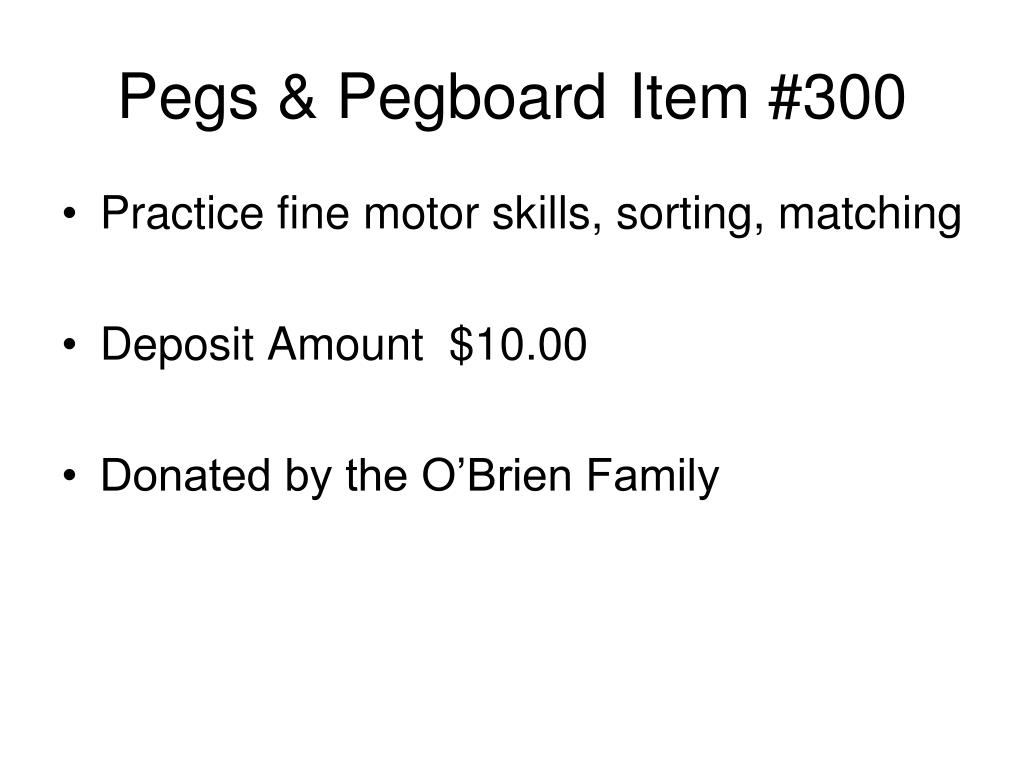Click the word 'matching' in first bullet
Image resolution: width=1024 pixels, height=768 pixels.
pos(870,215)
